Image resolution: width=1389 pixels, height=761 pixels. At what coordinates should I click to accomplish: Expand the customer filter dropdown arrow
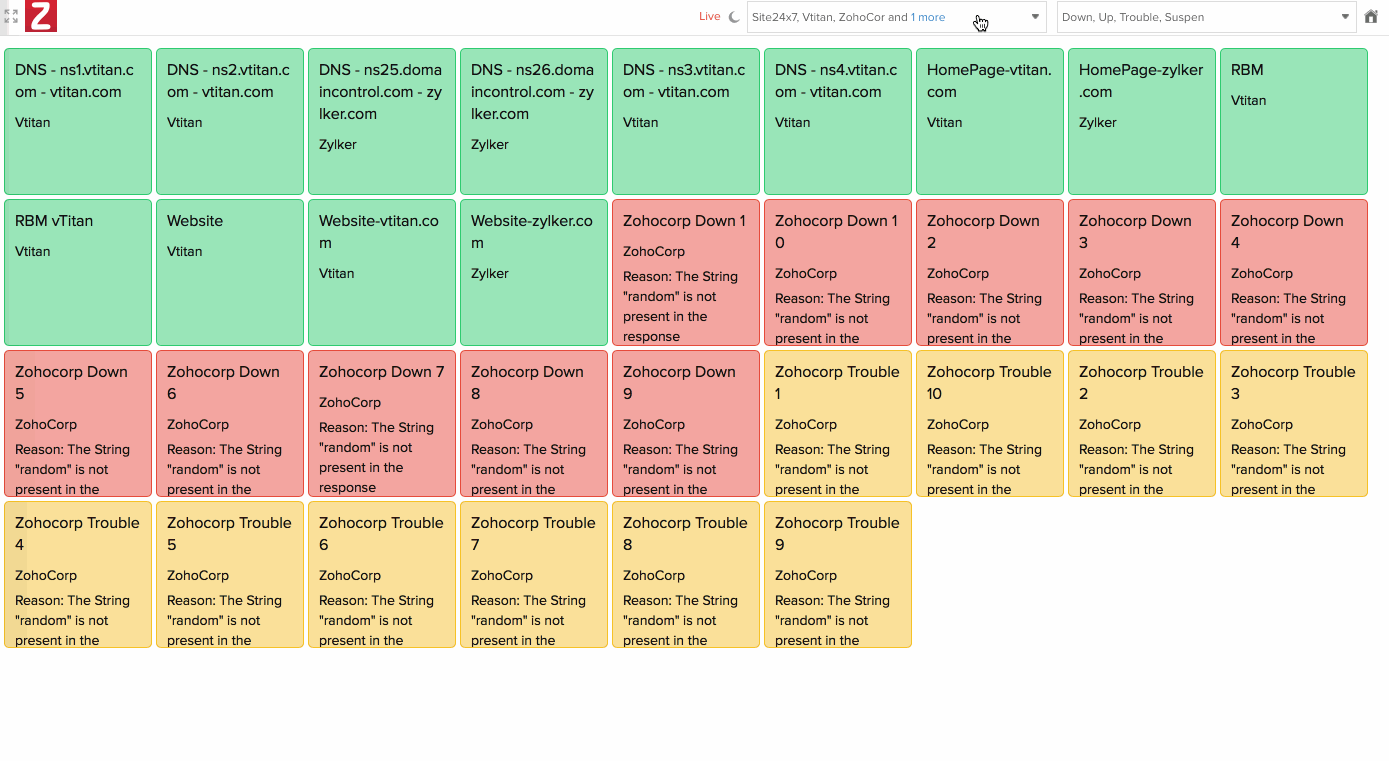(1035, 17)
